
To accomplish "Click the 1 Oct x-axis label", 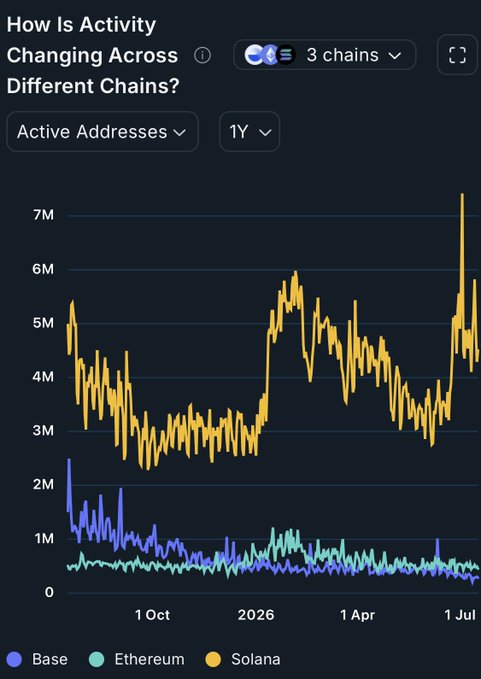I will click(152, 615).
